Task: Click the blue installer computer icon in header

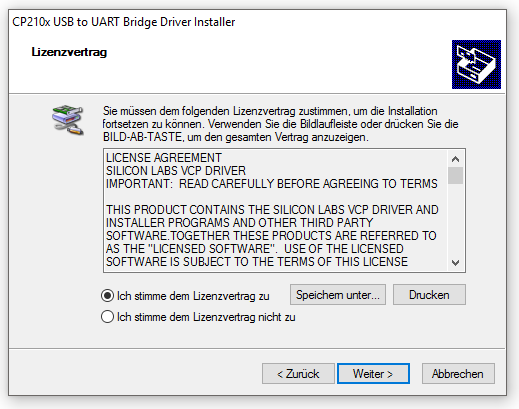Action: click(x=476, y=64)
